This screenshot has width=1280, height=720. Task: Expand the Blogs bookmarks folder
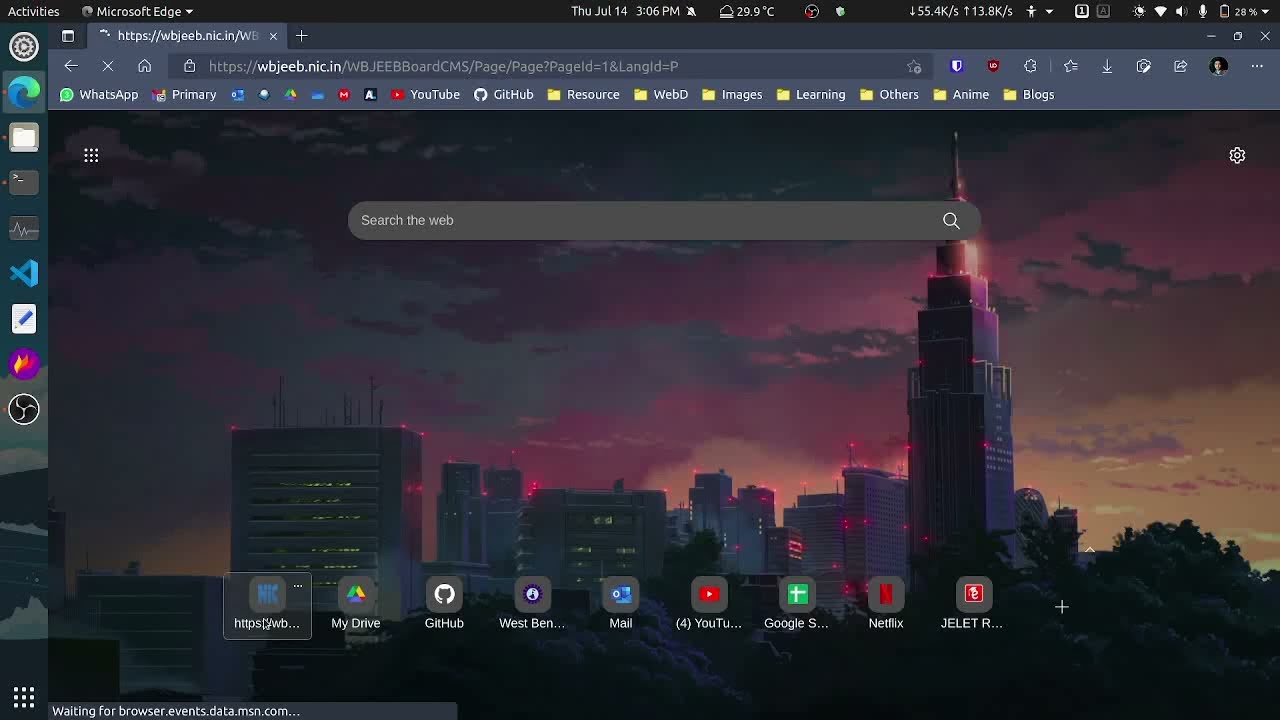[x=1028, y=95]
